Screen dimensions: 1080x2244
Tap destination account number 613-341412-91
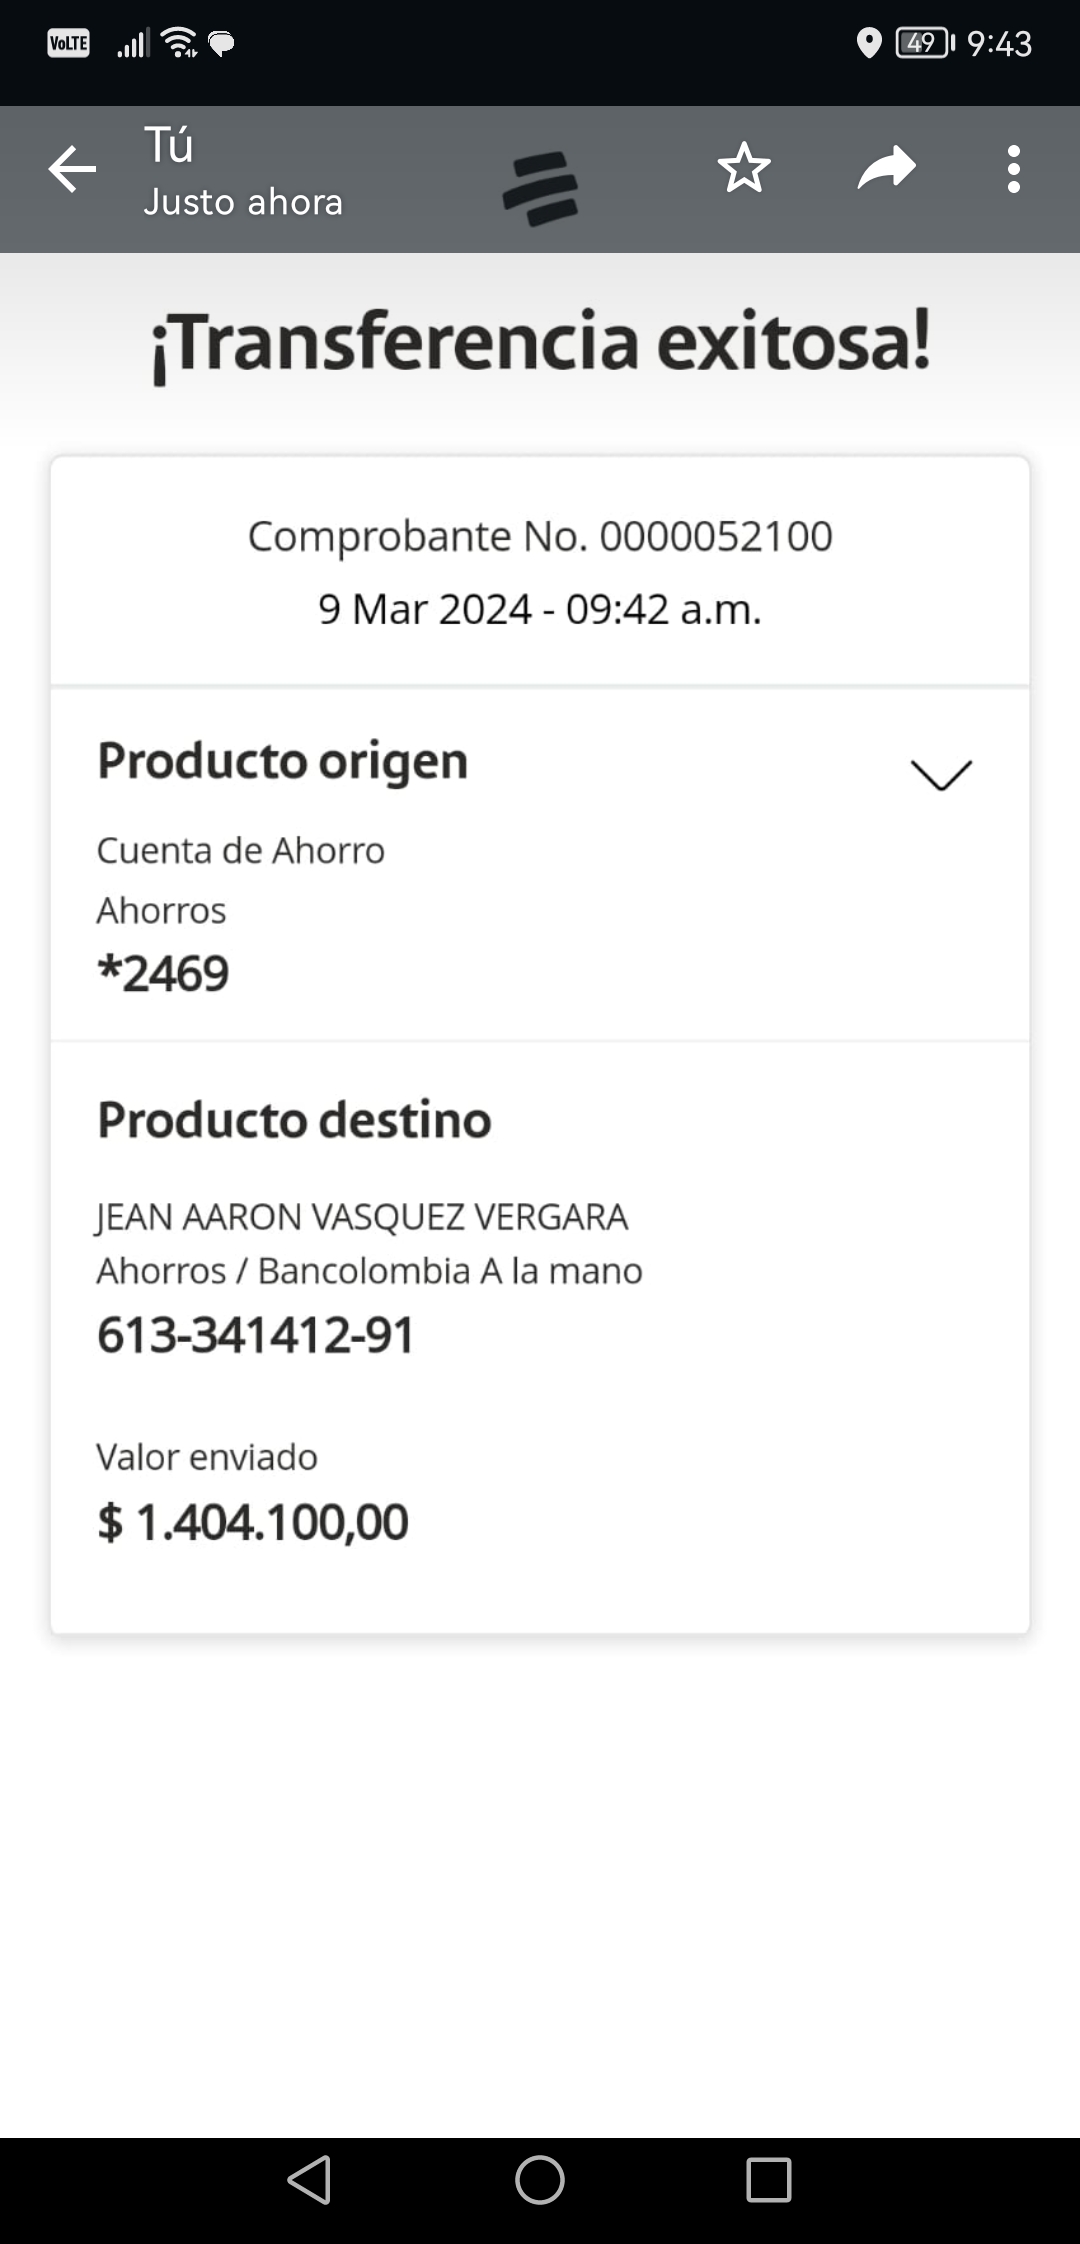[x=256, y=1335]
